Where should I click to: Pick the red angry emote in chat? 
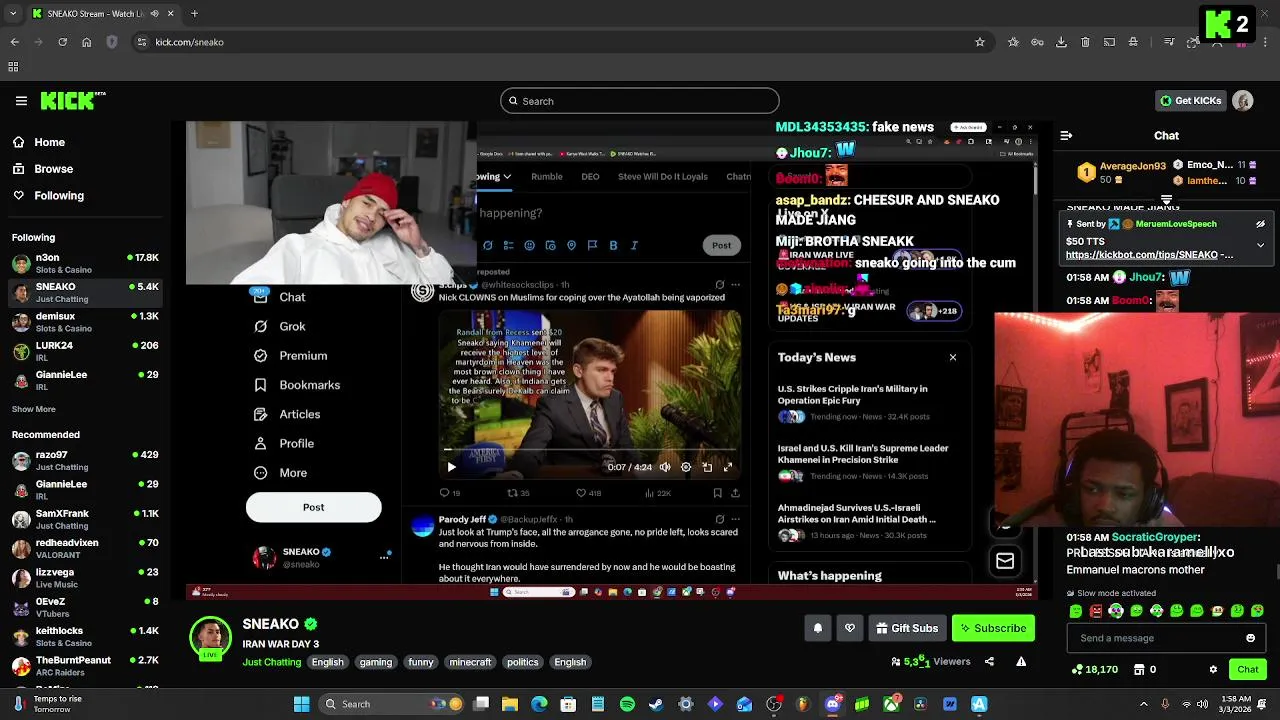coord(1096,611)
